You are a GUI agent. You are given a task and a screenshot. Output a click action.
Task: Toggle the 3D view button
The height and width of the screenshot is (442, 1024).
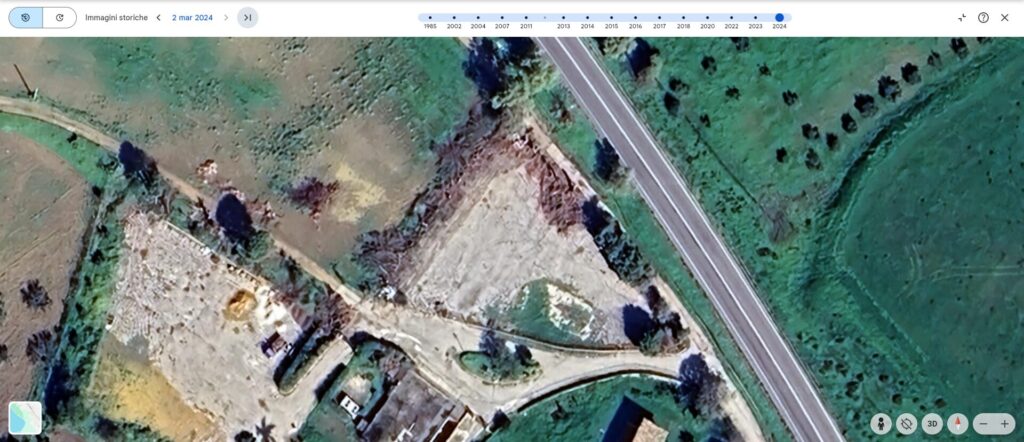tap(932, 423)
